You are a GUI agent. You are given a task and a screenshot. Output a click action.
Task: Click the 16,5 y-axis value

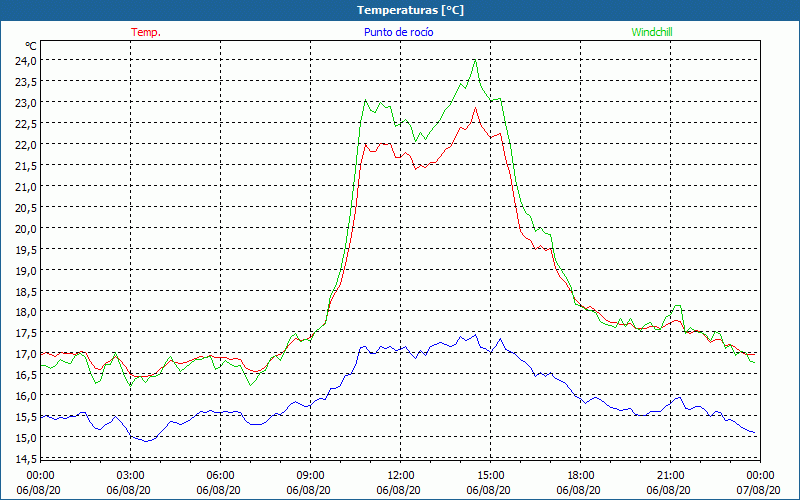[x=26, y=374]
